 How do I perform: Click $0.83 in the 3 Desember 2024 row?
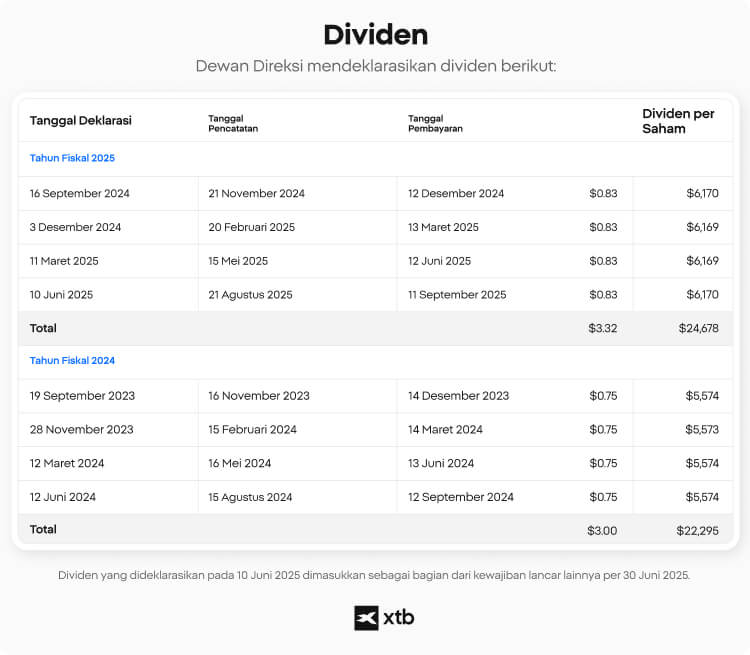coord(603,227)
